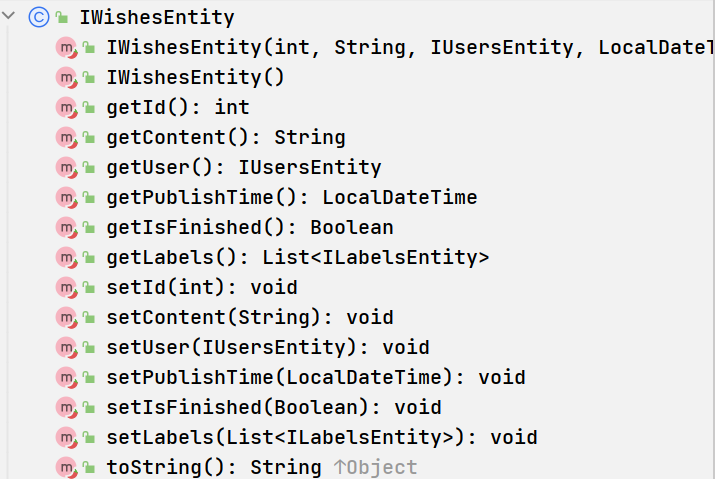715x479 pixels.
Task: Click the method icon beside getContent()
Action: pyautogui.click(x=67, y=138)
